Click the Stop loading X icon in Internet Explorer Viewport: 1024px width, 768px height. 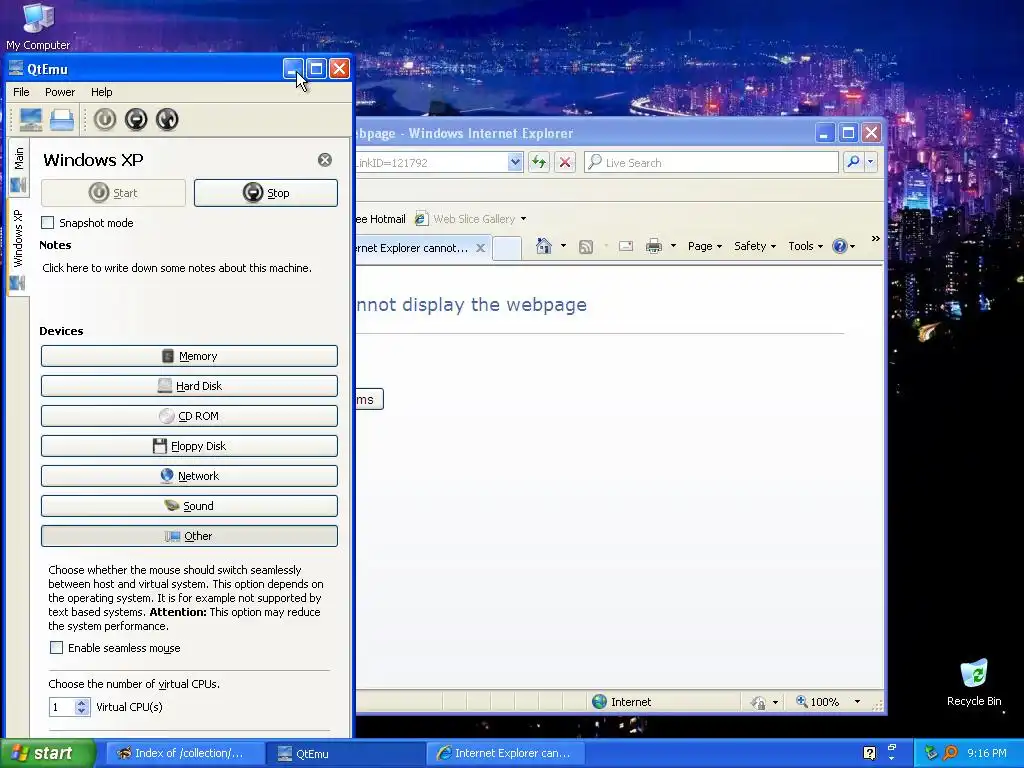click(x=565, y=162)
